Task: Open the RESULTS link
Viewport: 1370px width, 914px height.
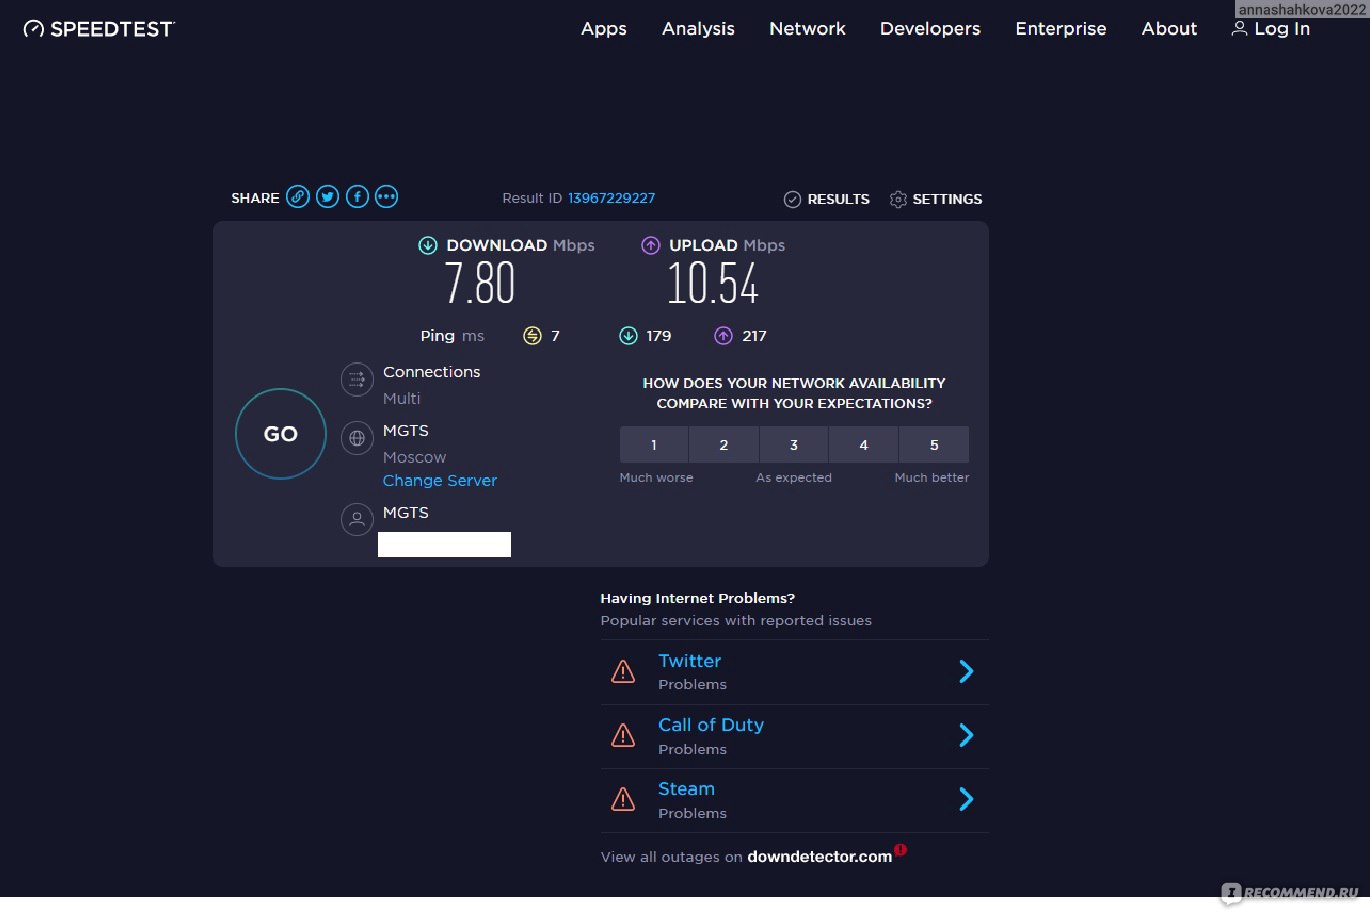Action: [x=838, y=199]
